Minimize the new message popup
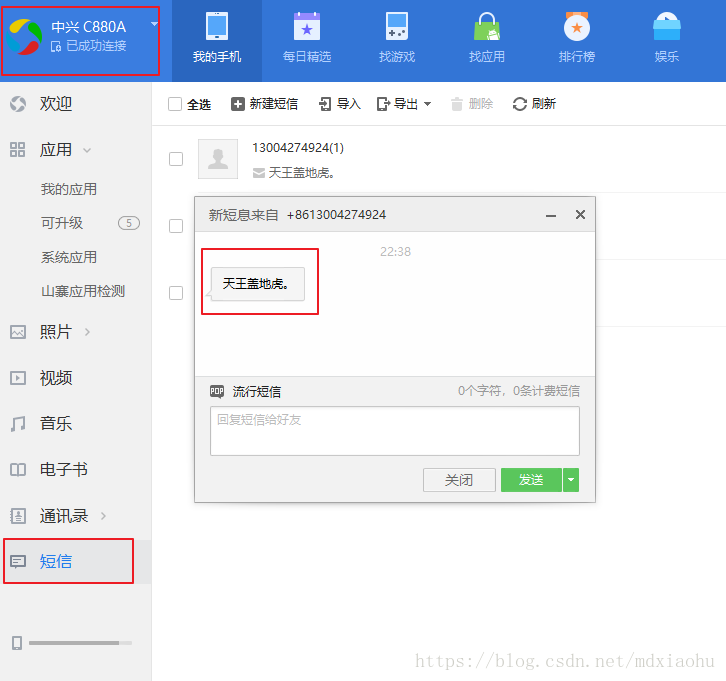Screen dimensions: 726x681 pos(551,215)
